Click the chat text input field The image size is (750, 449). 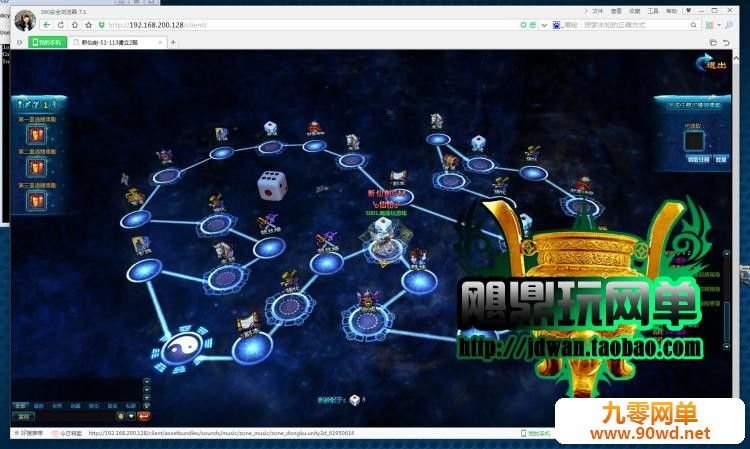tap(75, 416)
